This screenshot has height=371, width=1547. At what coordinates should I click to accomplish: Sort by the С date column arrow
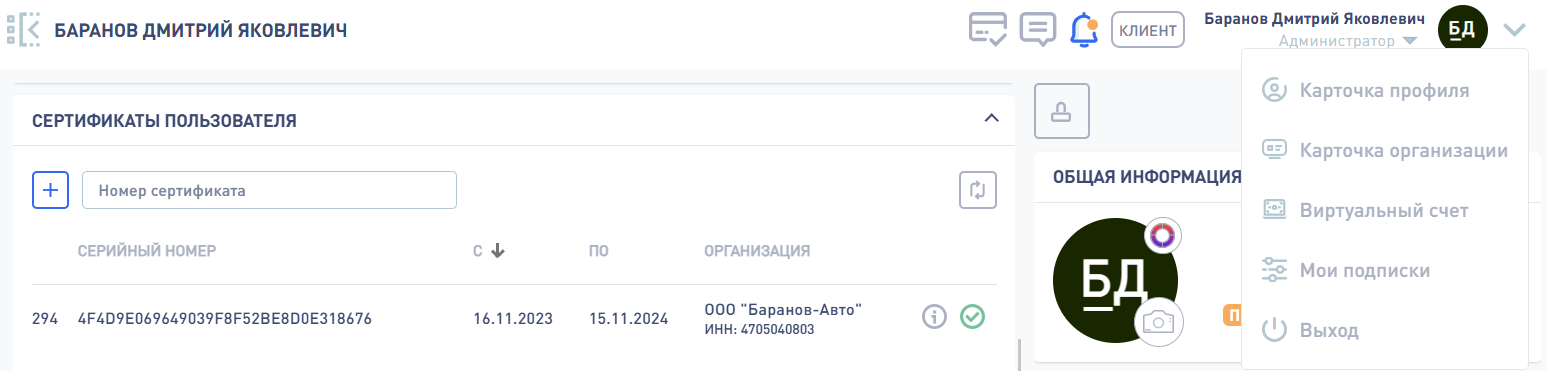point(497,250)
